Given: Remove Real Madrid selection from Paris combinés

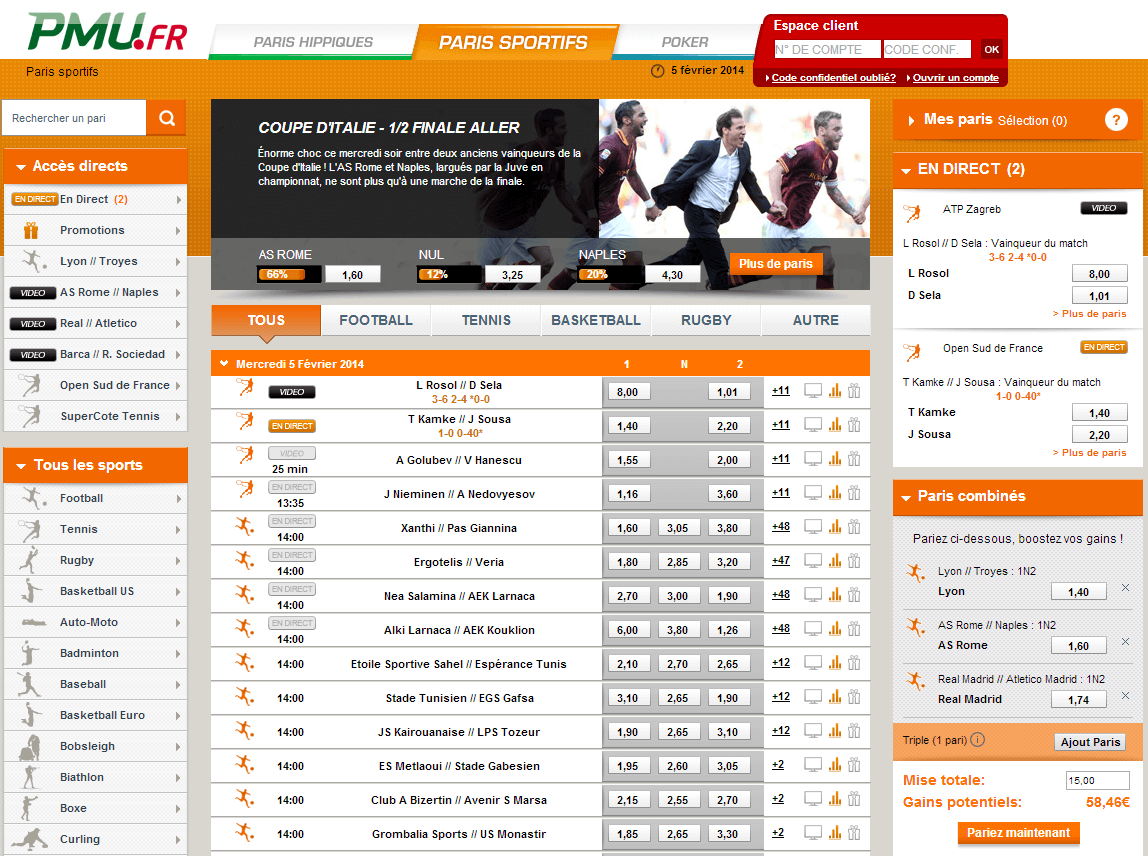Looking at the screenshot, I should click(1125, 696).
